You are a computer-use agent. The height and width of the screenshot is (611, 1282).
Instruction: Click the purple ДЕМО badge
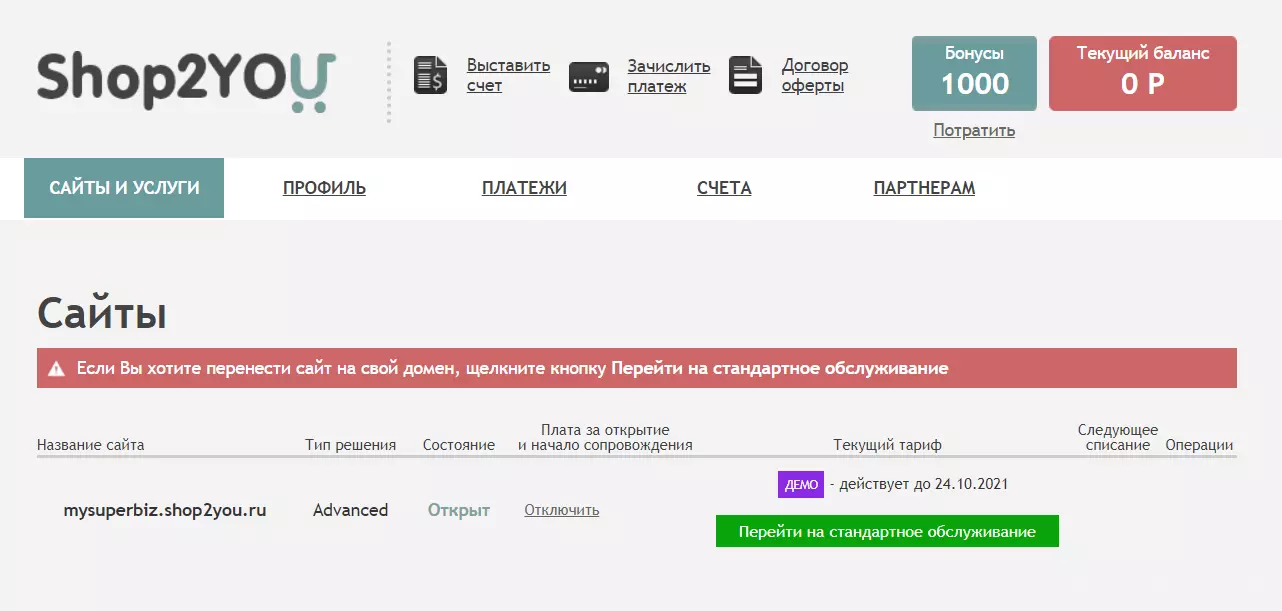(801, 484)
